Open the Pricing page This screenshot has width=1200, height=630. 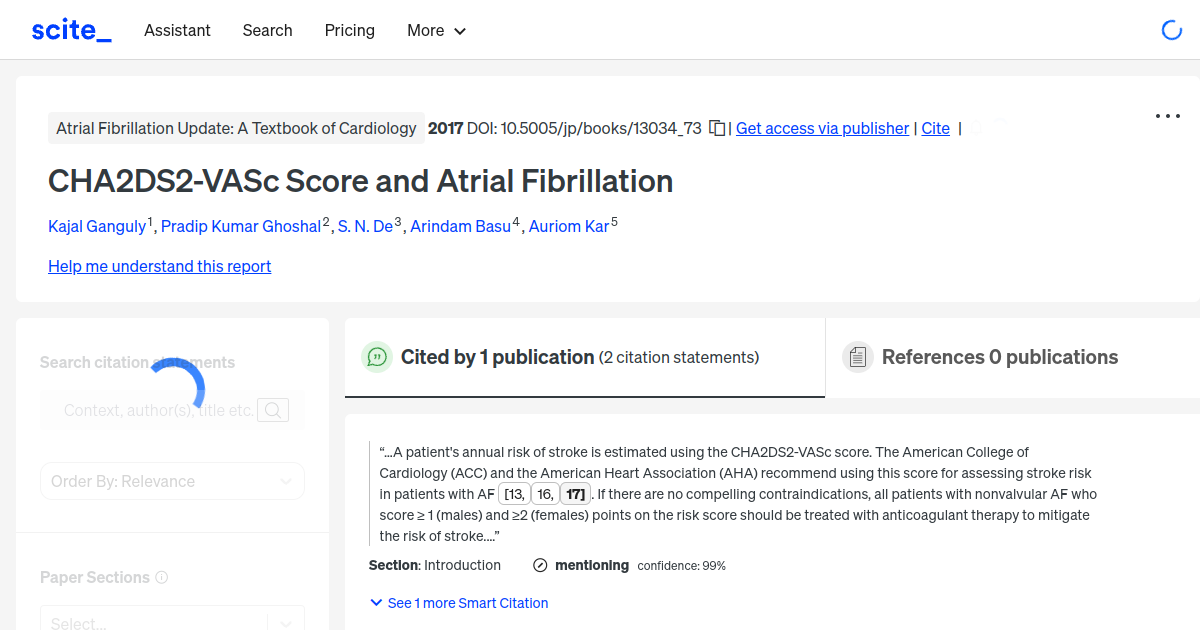(x=349, y=31)
